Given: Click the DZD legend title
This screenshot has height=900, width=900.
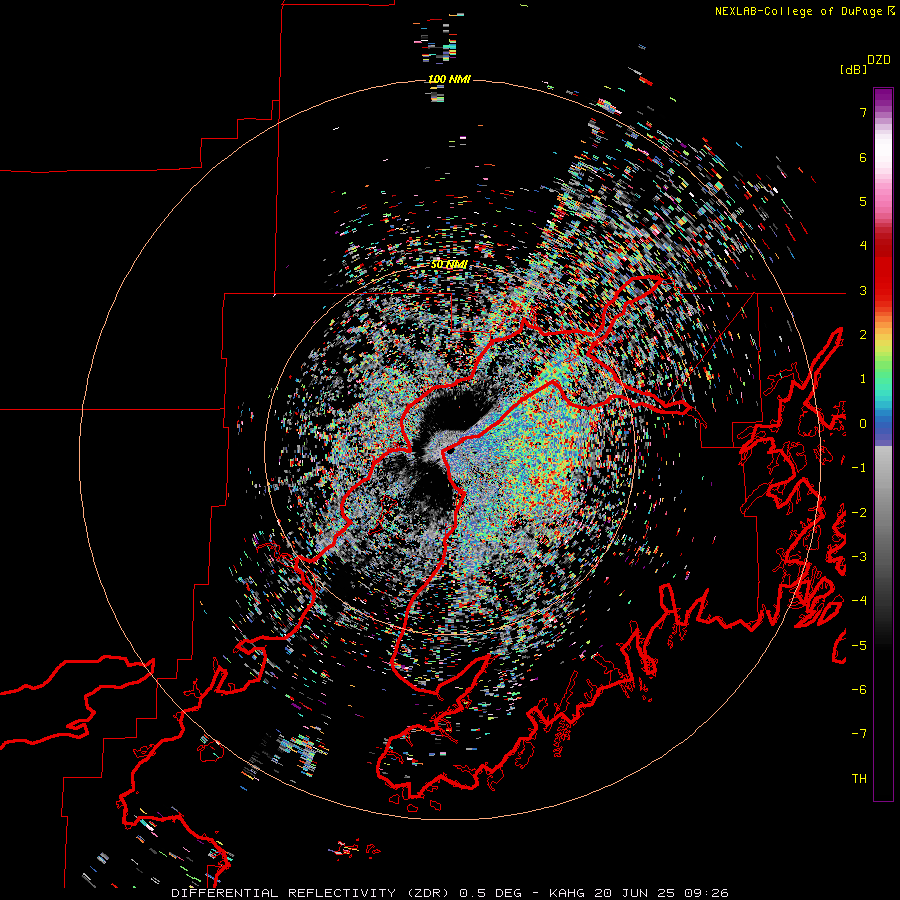Looking at the screenshot, I should [879, 60].
